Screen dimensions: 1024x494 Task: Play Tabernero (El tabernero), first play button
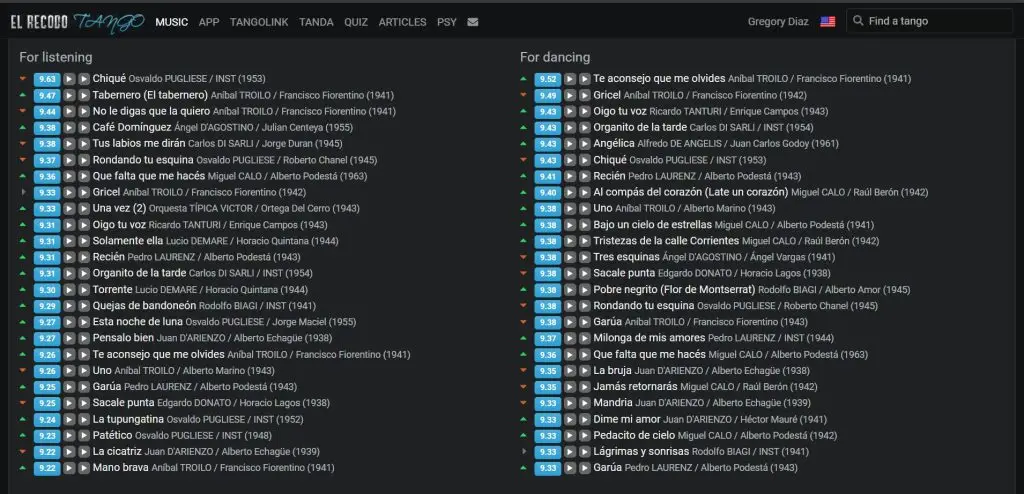pos(69,95)
